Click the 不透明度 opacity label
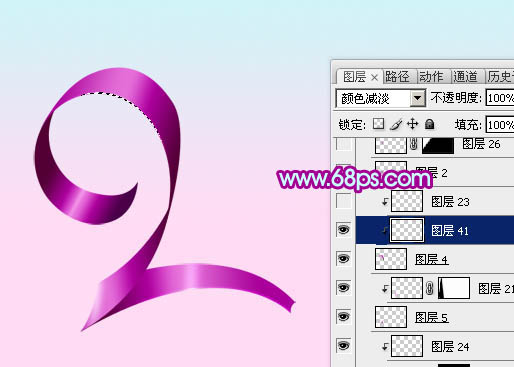Screen dimensions: 514x367 tap(456, 98)
